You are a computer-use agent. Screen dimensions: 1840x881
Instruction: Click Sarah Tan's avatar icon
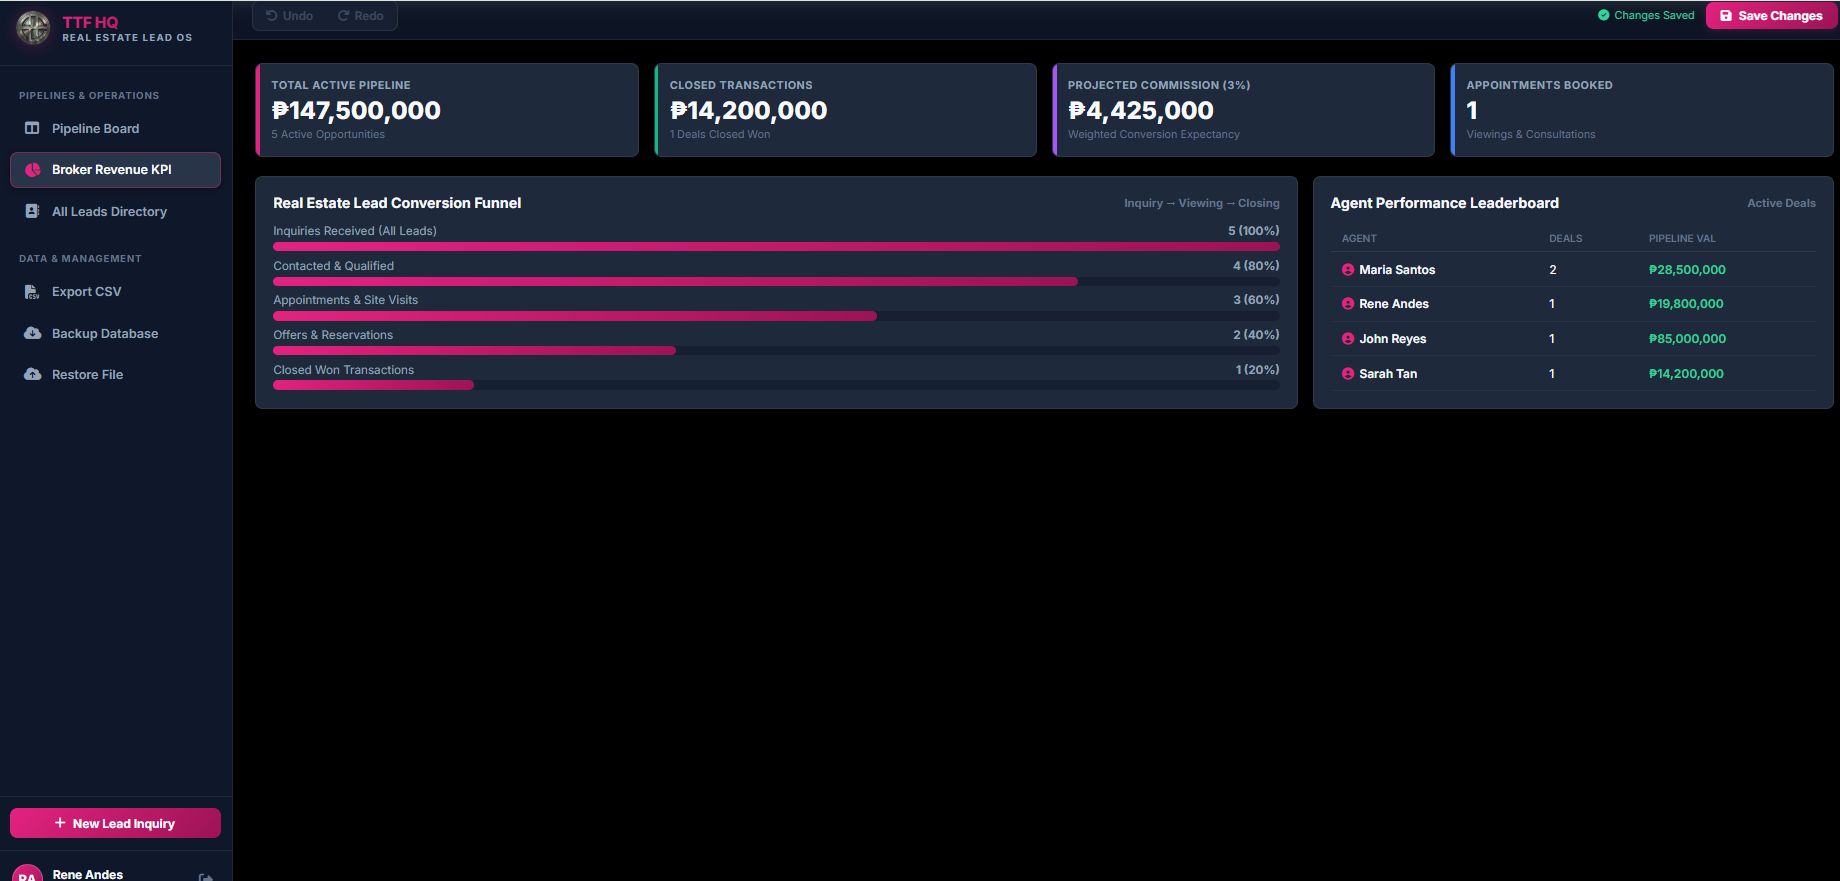pos(1348,374)
